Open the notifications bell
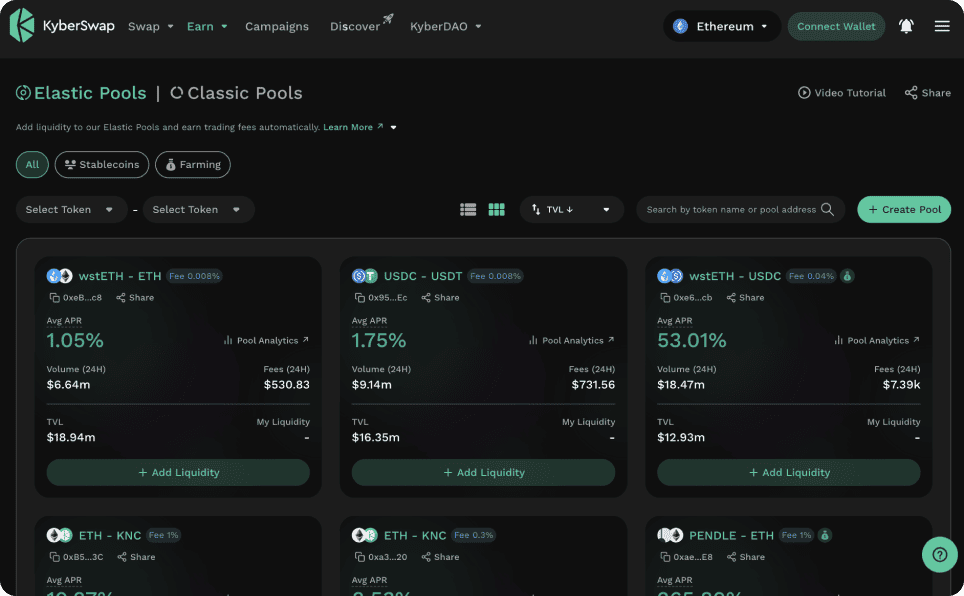Viewport: 964px width, 596px height. [x=906, y=26]
